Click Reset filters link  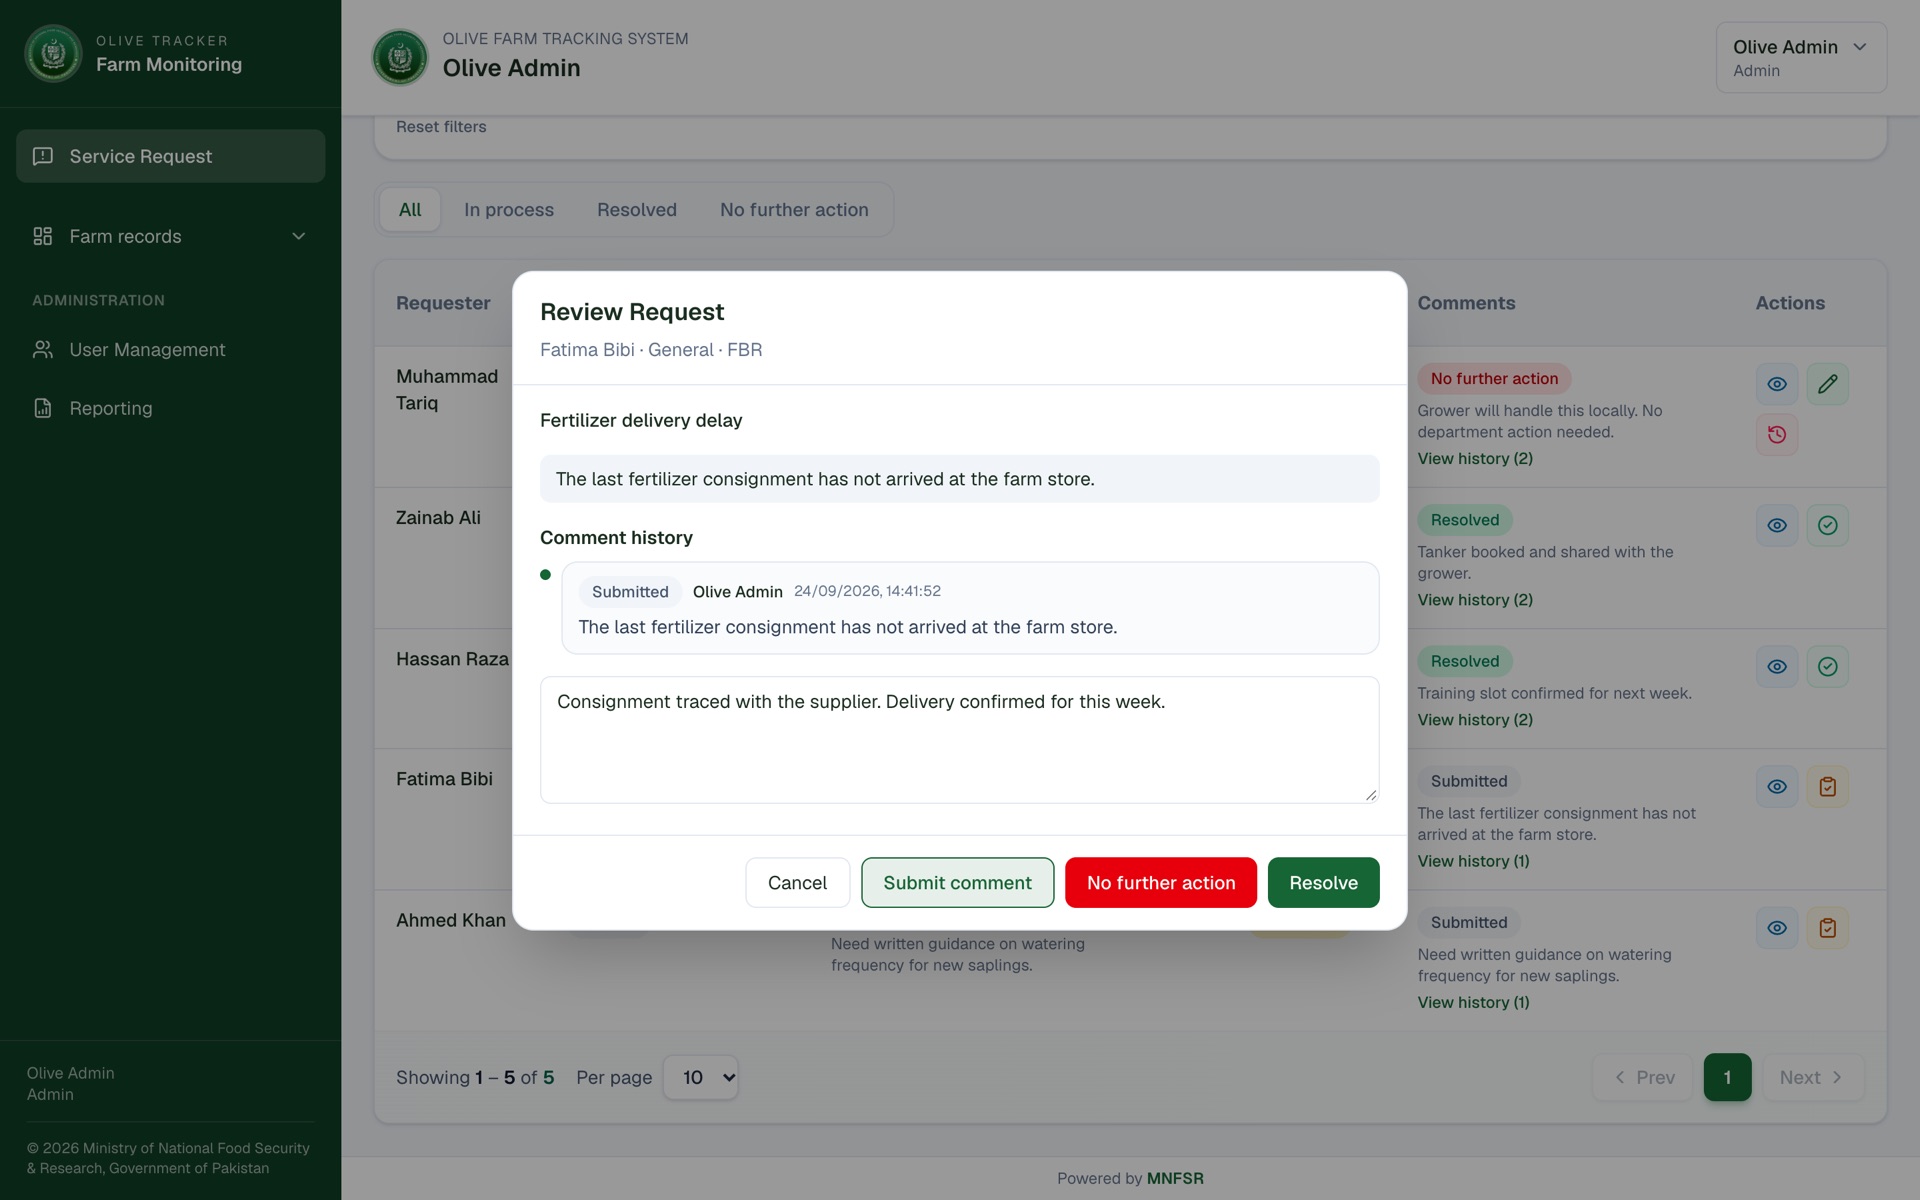click(441, 127)
